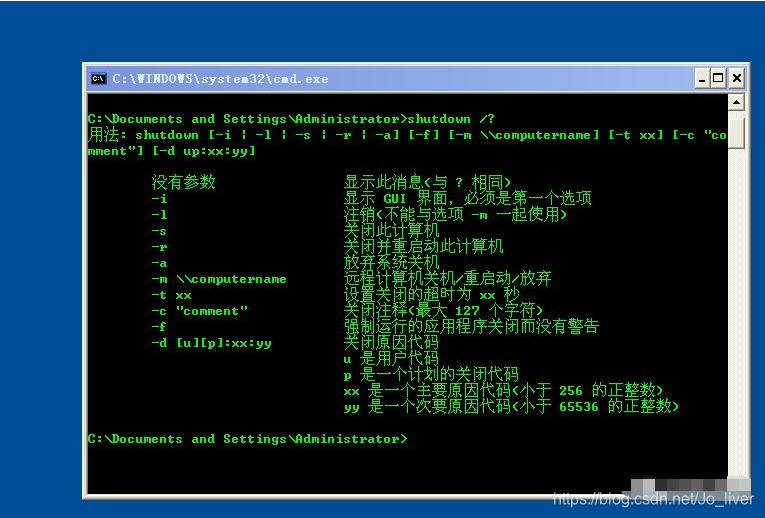Screen dimensions: 765x518
Task: Click the line mentioning 65536 的正整数
Action: (511, 406)
